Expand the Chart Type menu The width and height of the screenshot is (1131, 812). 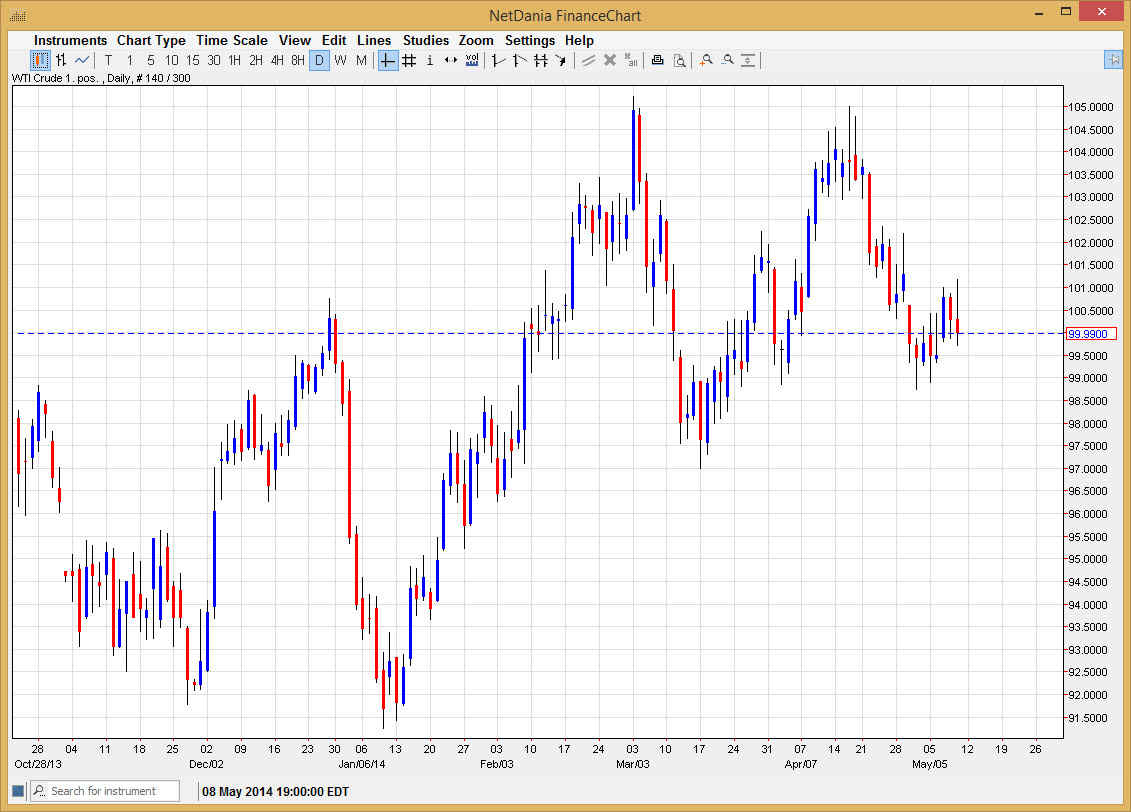coord(151,40)
